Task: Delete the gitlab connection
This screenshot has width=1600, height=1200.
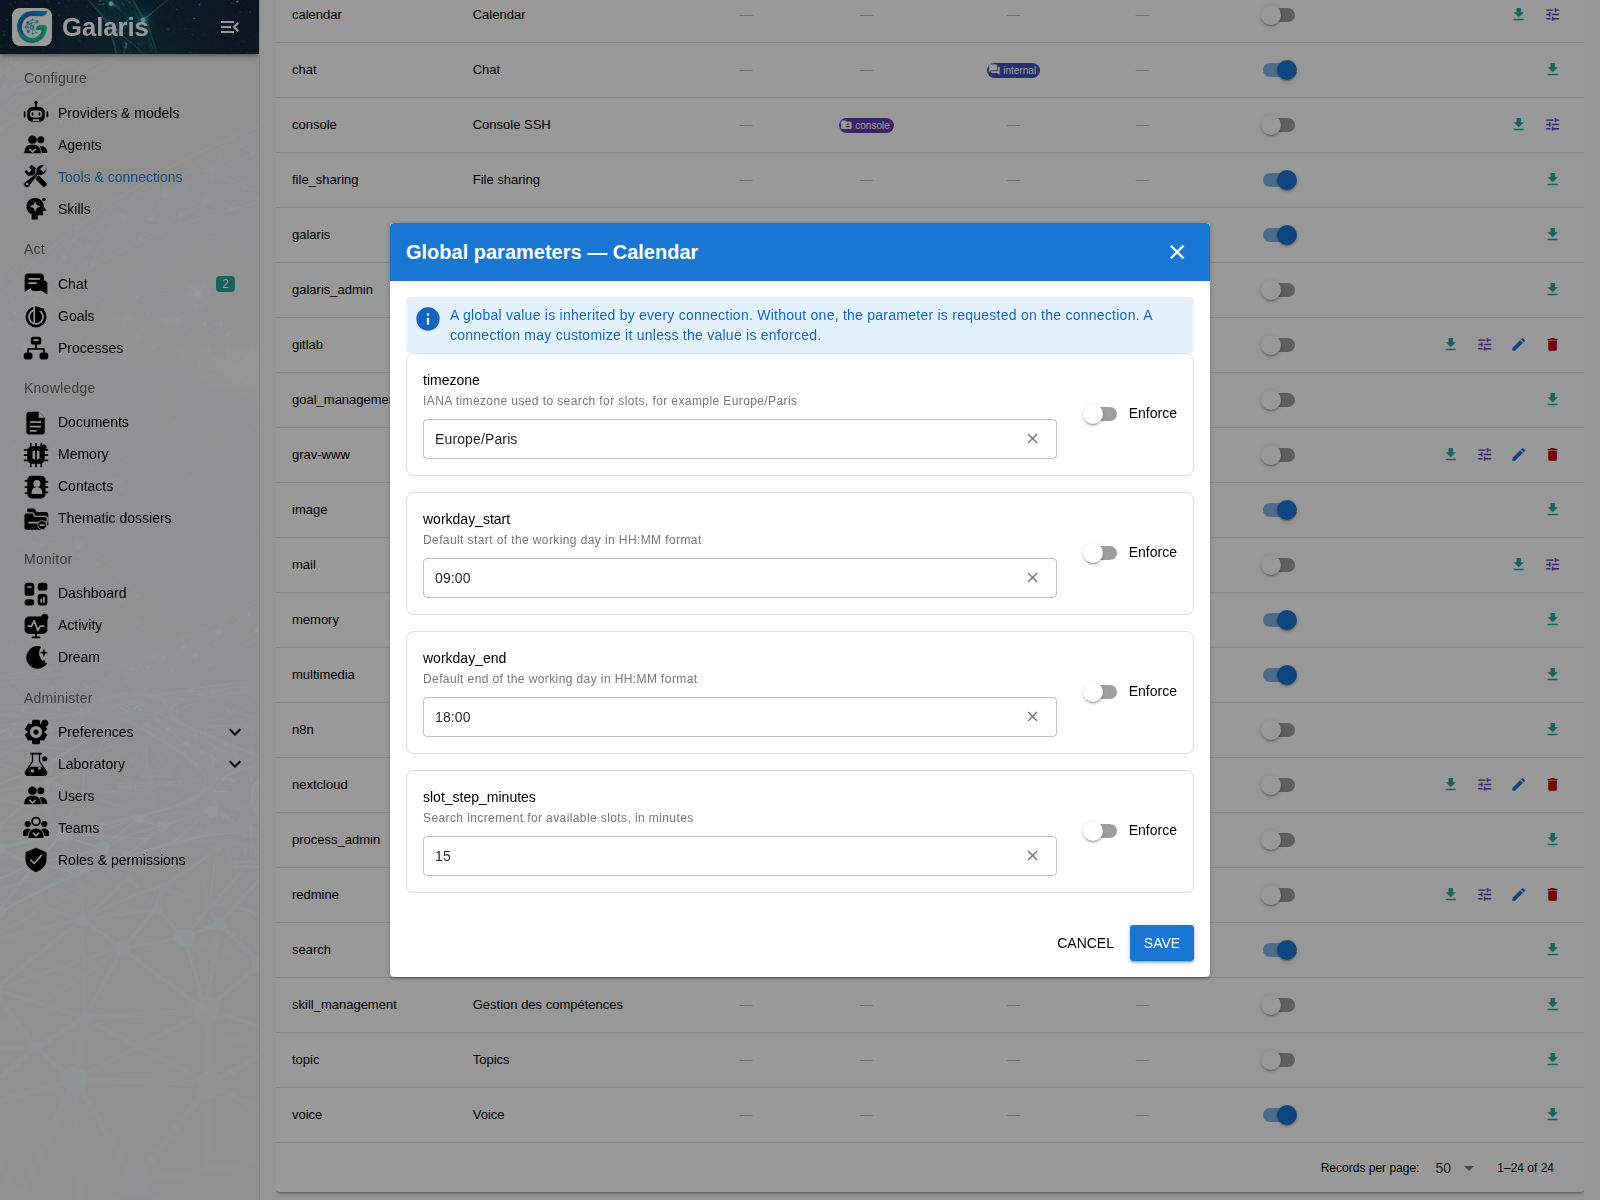Action: [x=1552, y=345]
